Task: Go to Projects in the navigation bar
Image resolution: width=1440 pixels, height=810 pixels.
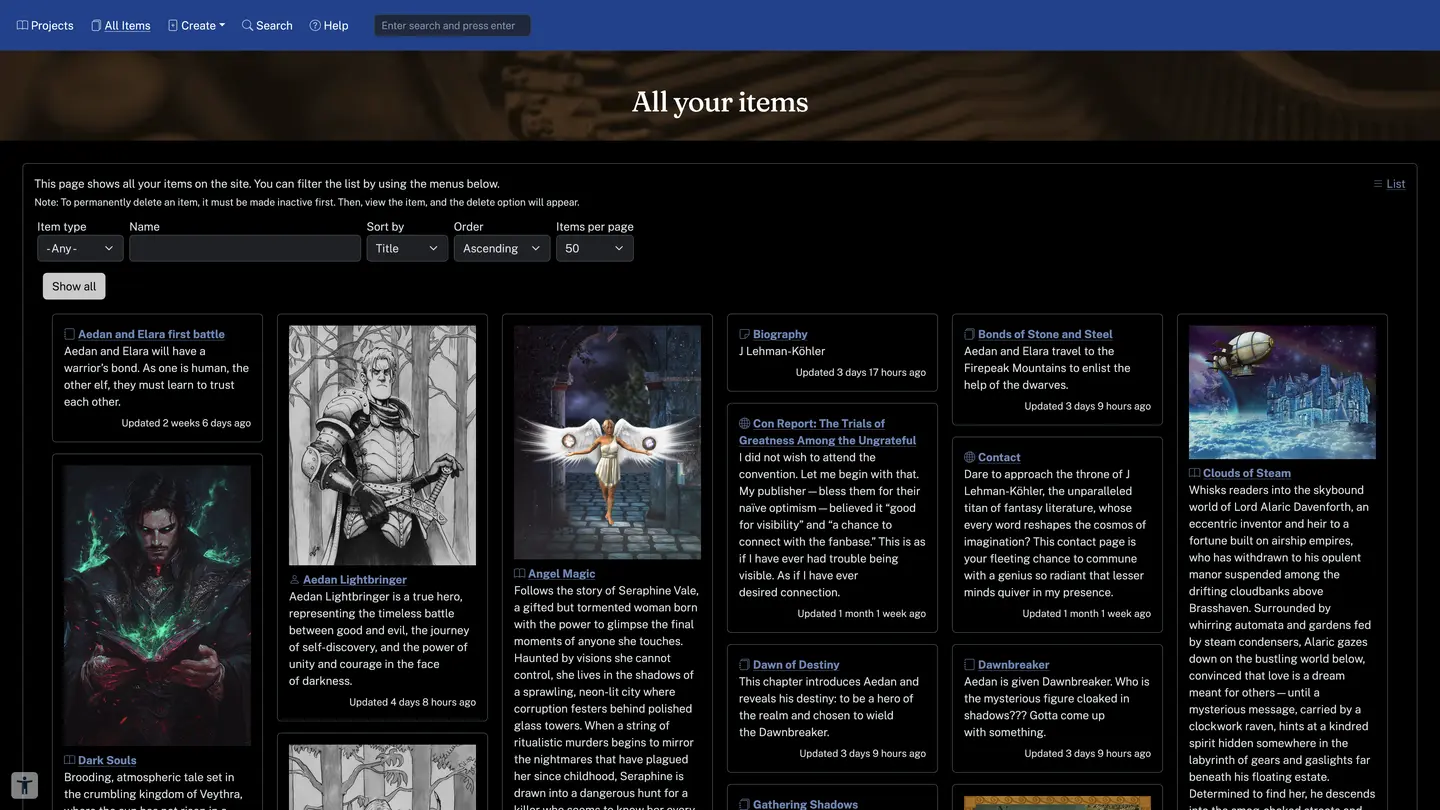Action: coord(45,26)
